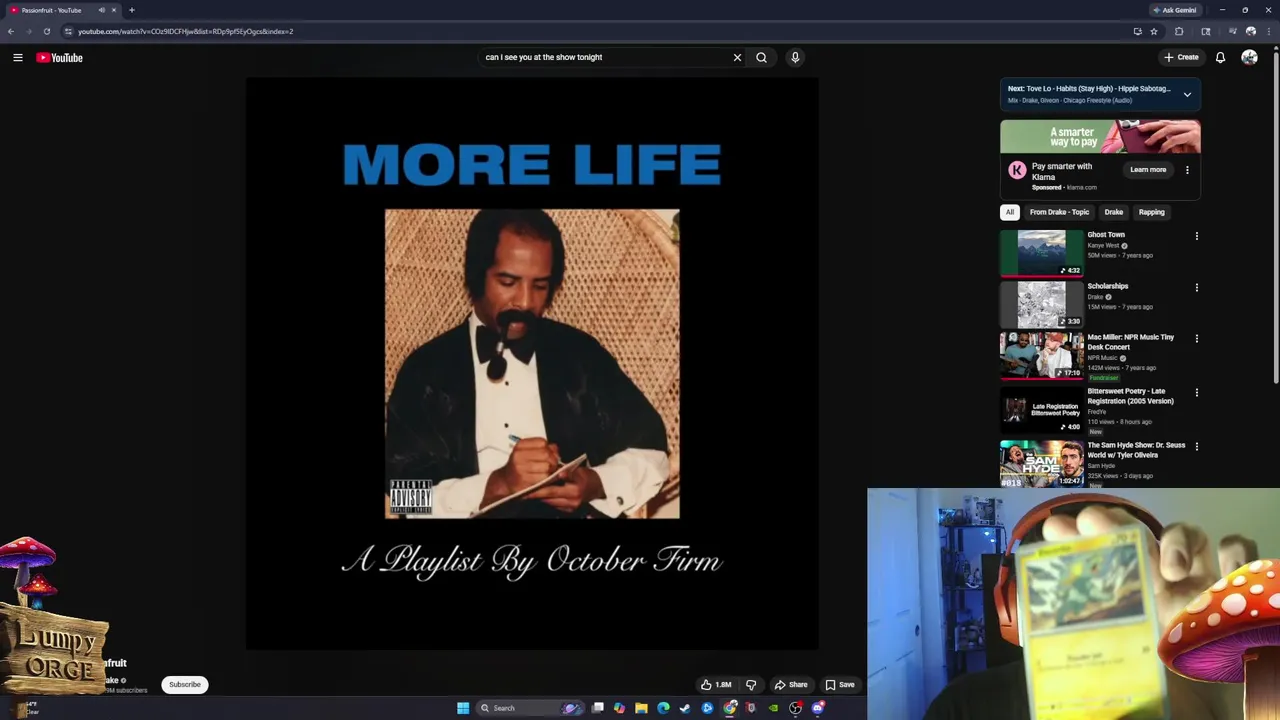This screenshot has height=720, width=1280.
Task: Click the Klarna ad banner image
Action: pos(1100,137)
